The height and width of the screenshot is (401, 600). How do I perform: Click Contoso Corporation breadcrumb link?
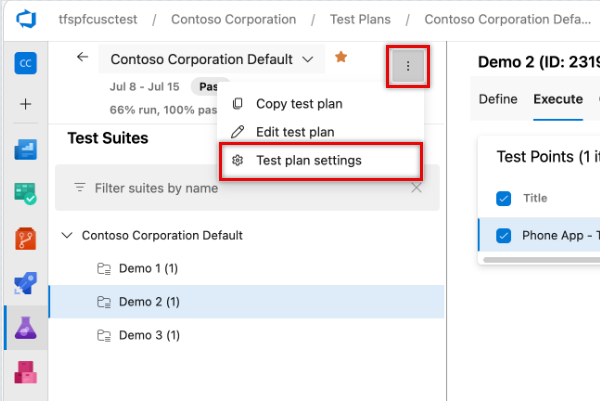(x=234, y=19)
